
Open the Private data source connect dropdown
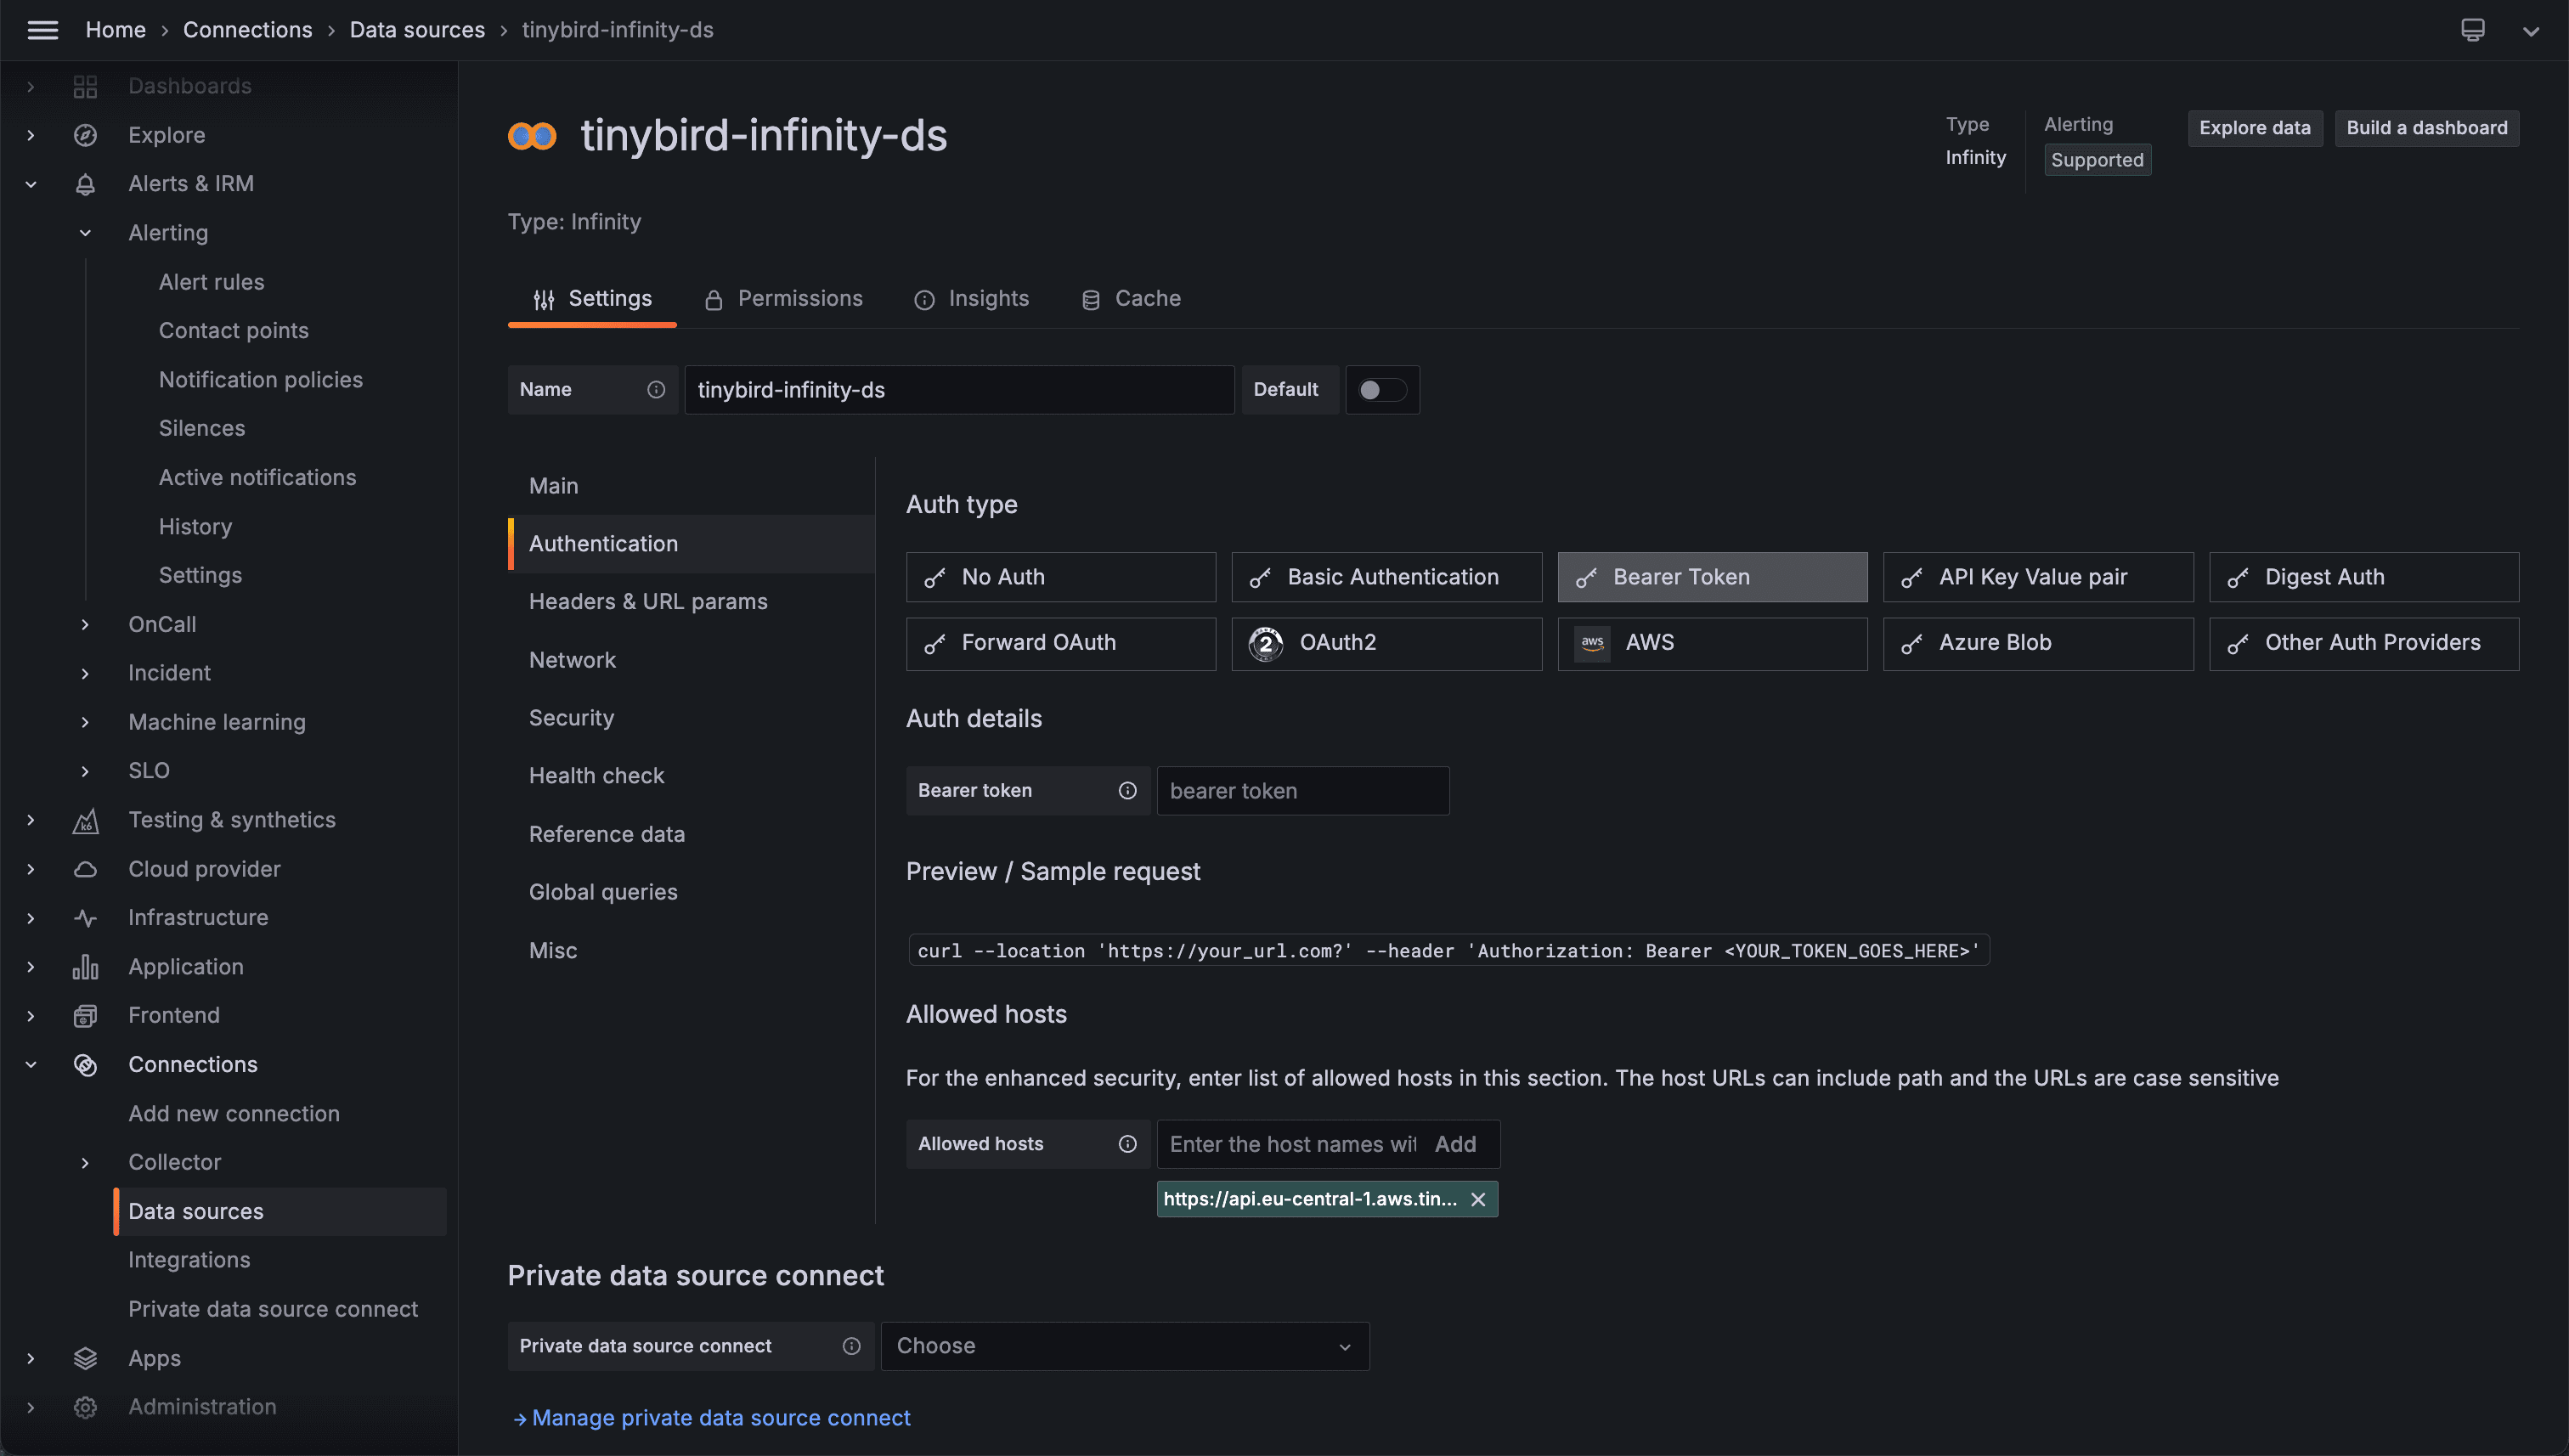[1124, 1346]
